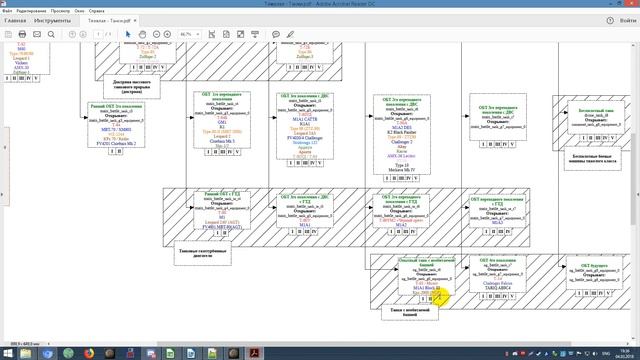Open Firefox from the taskbar
The height and width of the screenshot is (360, 640).
point(89,353)
